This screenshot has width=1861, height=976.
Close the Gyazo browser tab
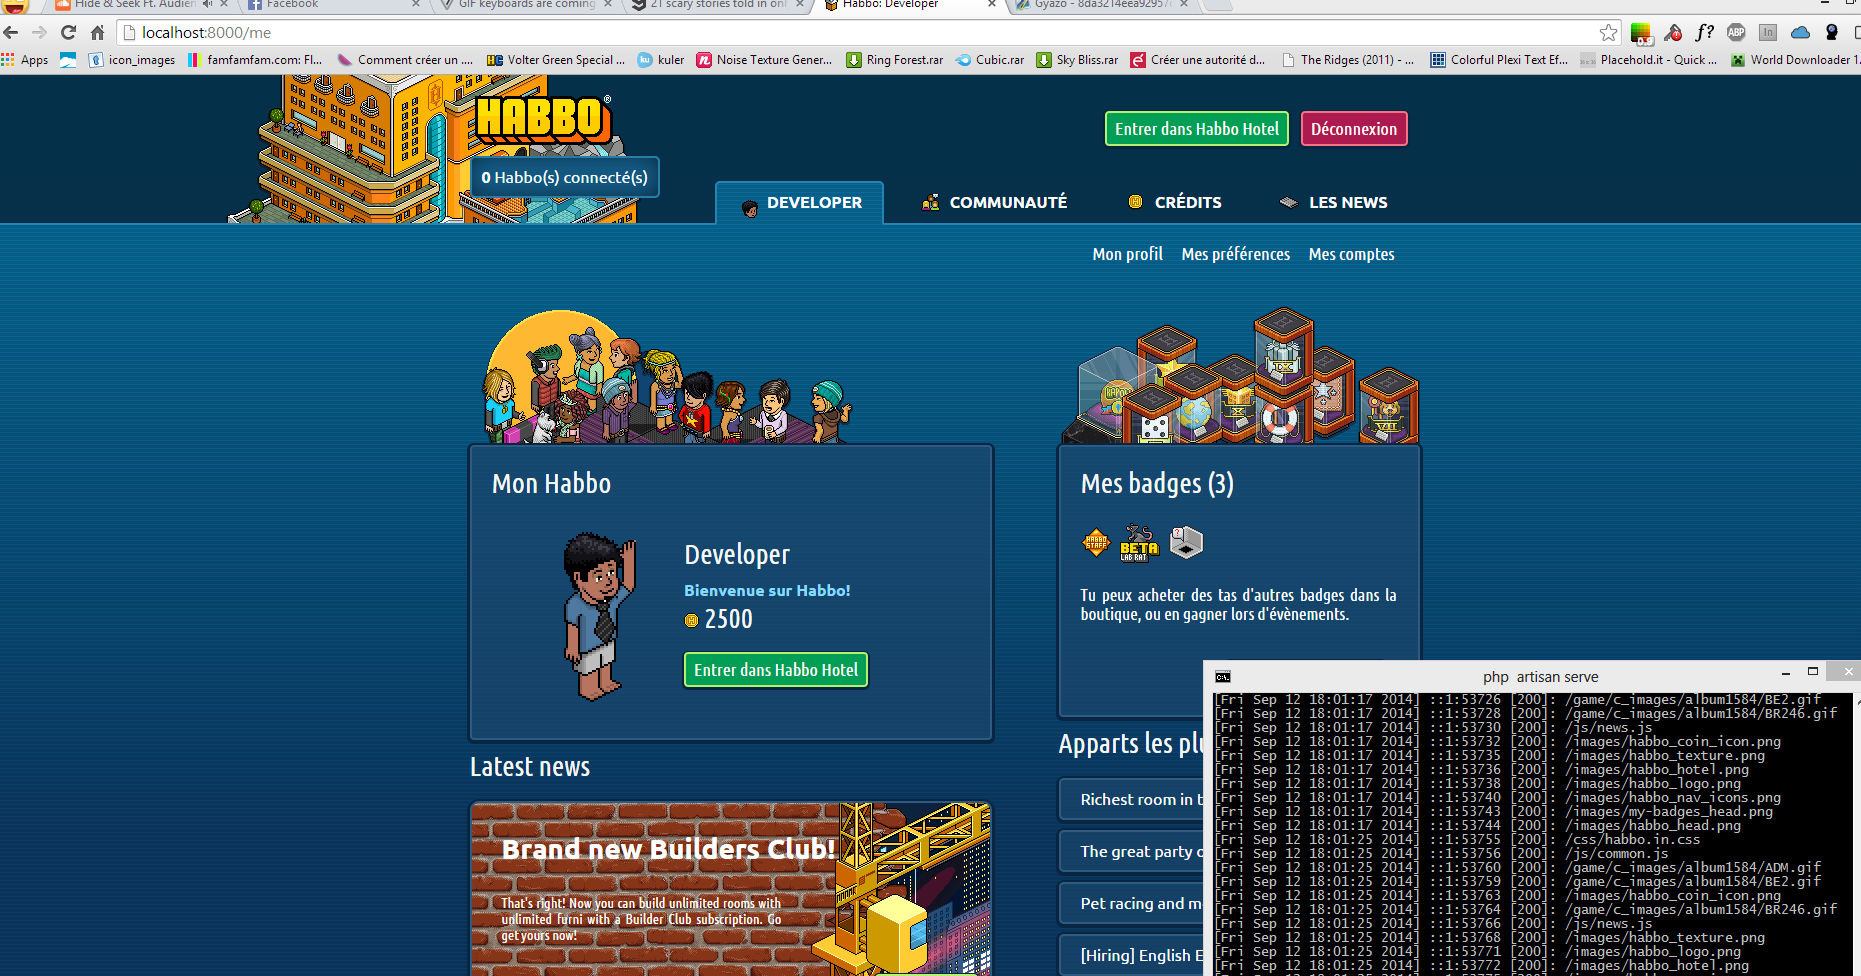point(1184,5)
